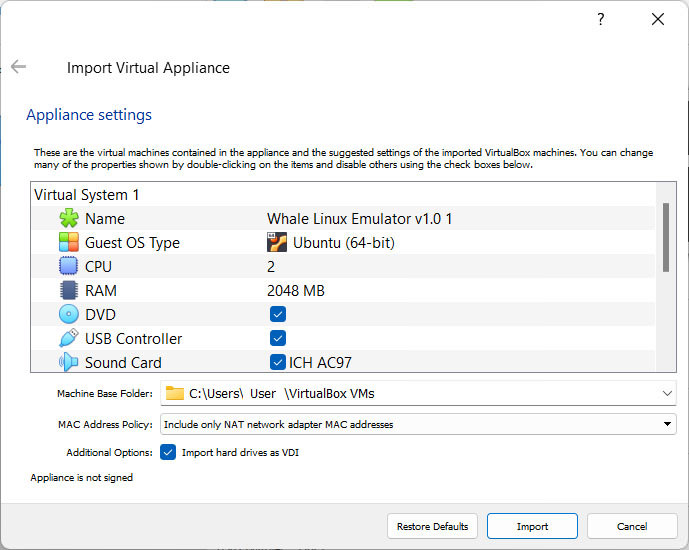Click the DVD disc icon
689x550 pixels.
[x=69, y=315]
